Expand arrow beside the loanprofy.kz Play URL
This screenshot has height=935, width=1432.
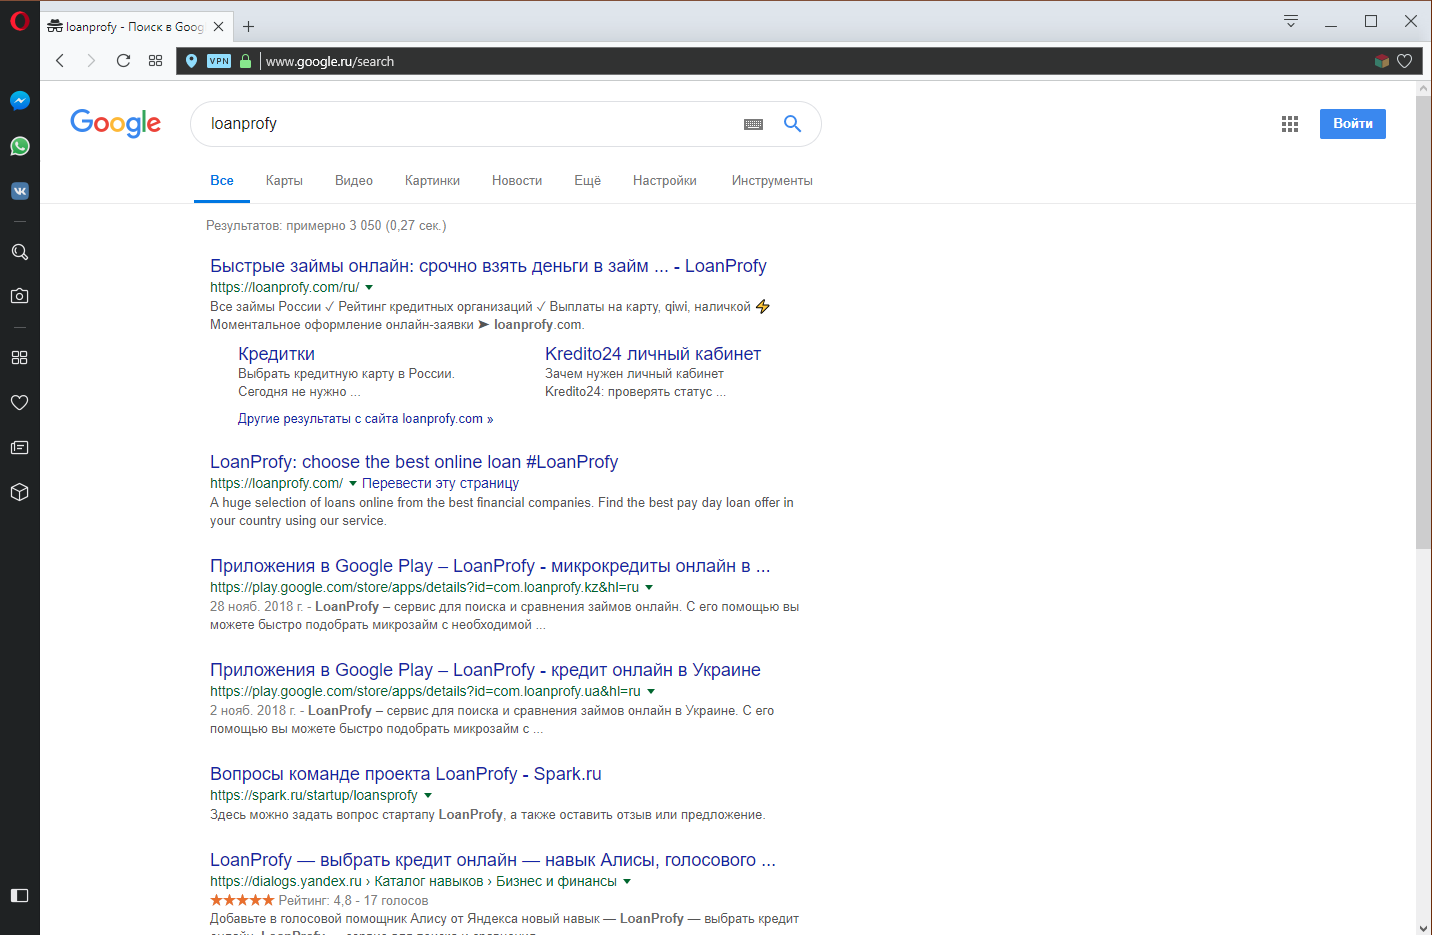click(649, 588)
